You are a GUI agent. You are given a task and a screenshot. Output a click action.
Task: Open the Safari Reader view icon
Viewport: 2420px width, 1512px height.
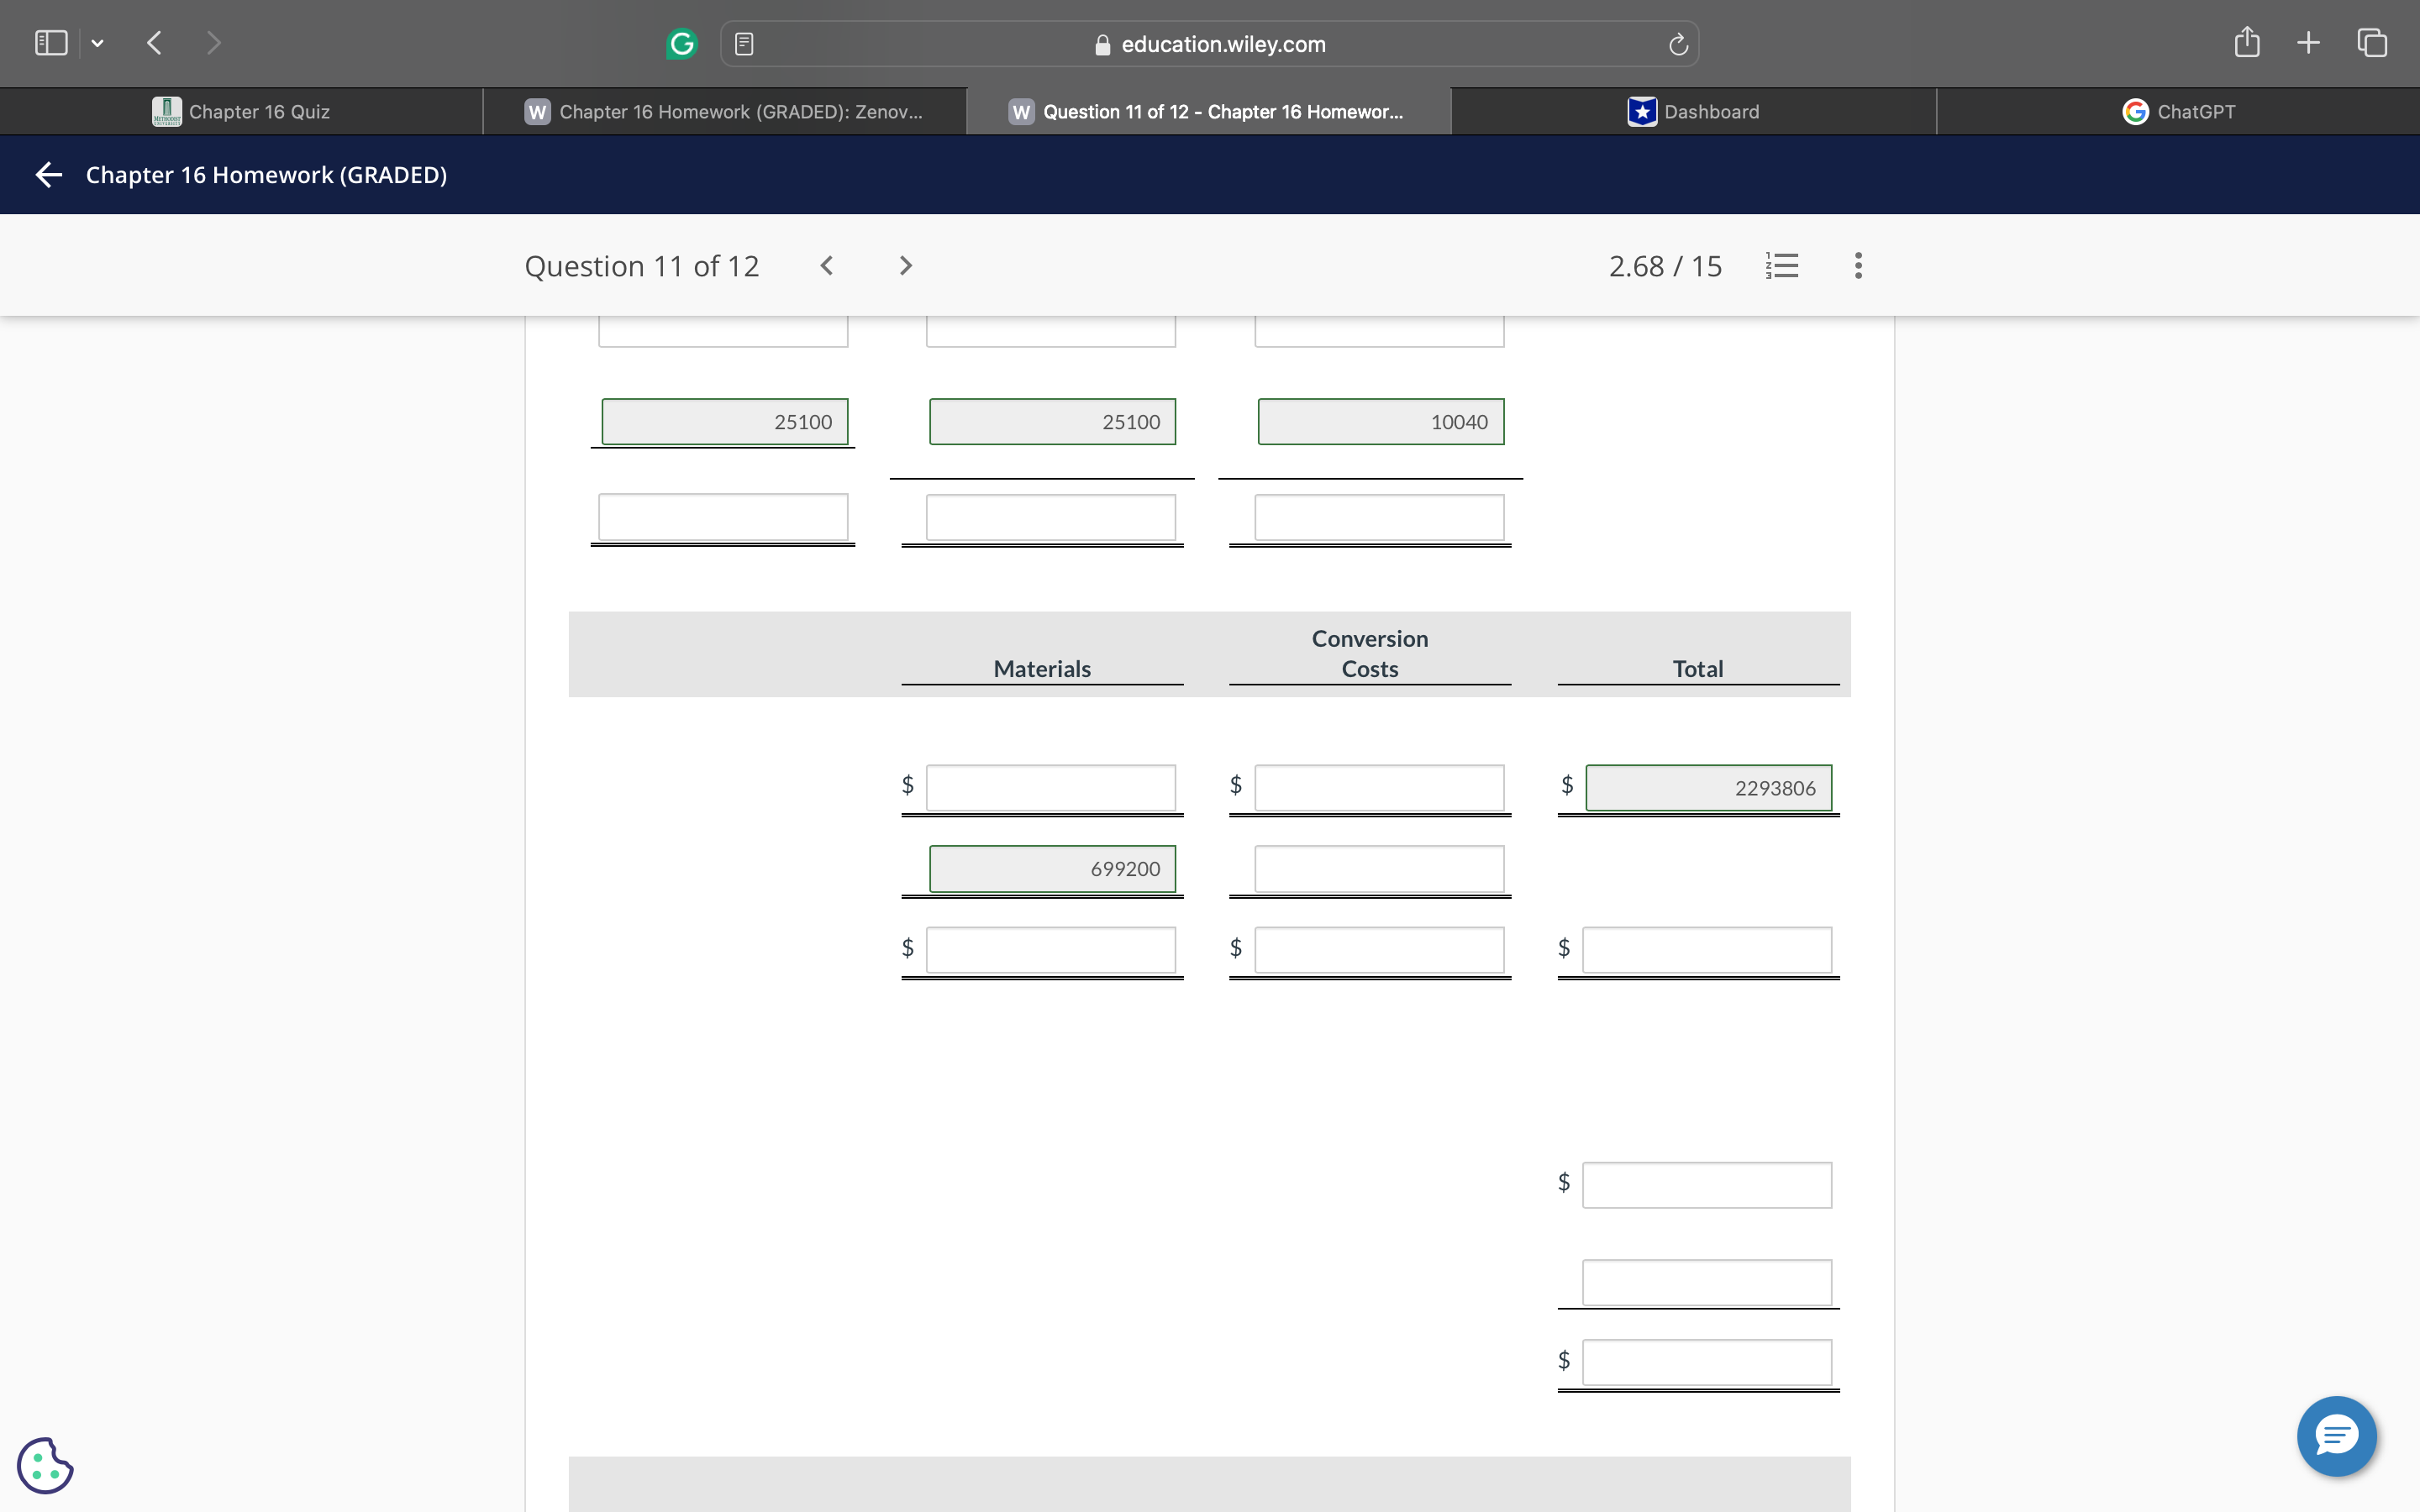coord(743,44)
